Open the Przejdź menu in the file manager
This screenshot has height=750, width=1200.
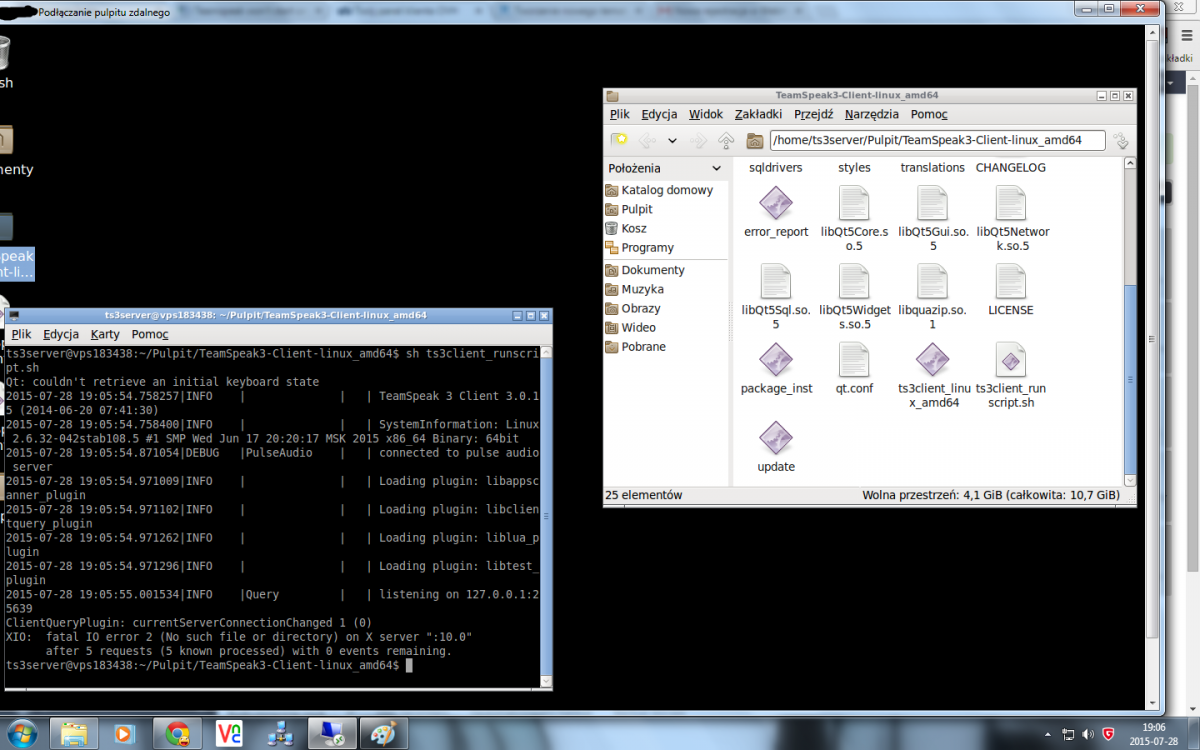tap(814, 114)
